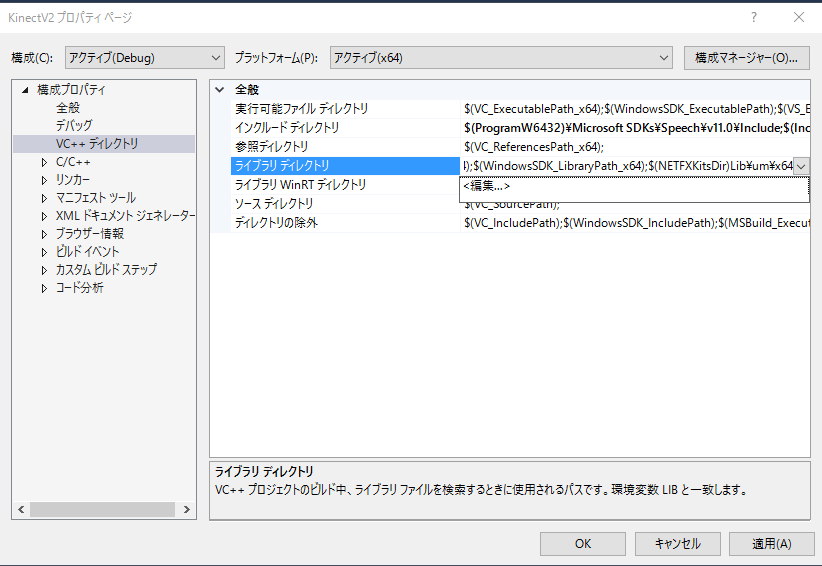The height and width of the screenshot is (566, 822).
Task: Expand the リンカー tree node
Action: pos(44,180)
